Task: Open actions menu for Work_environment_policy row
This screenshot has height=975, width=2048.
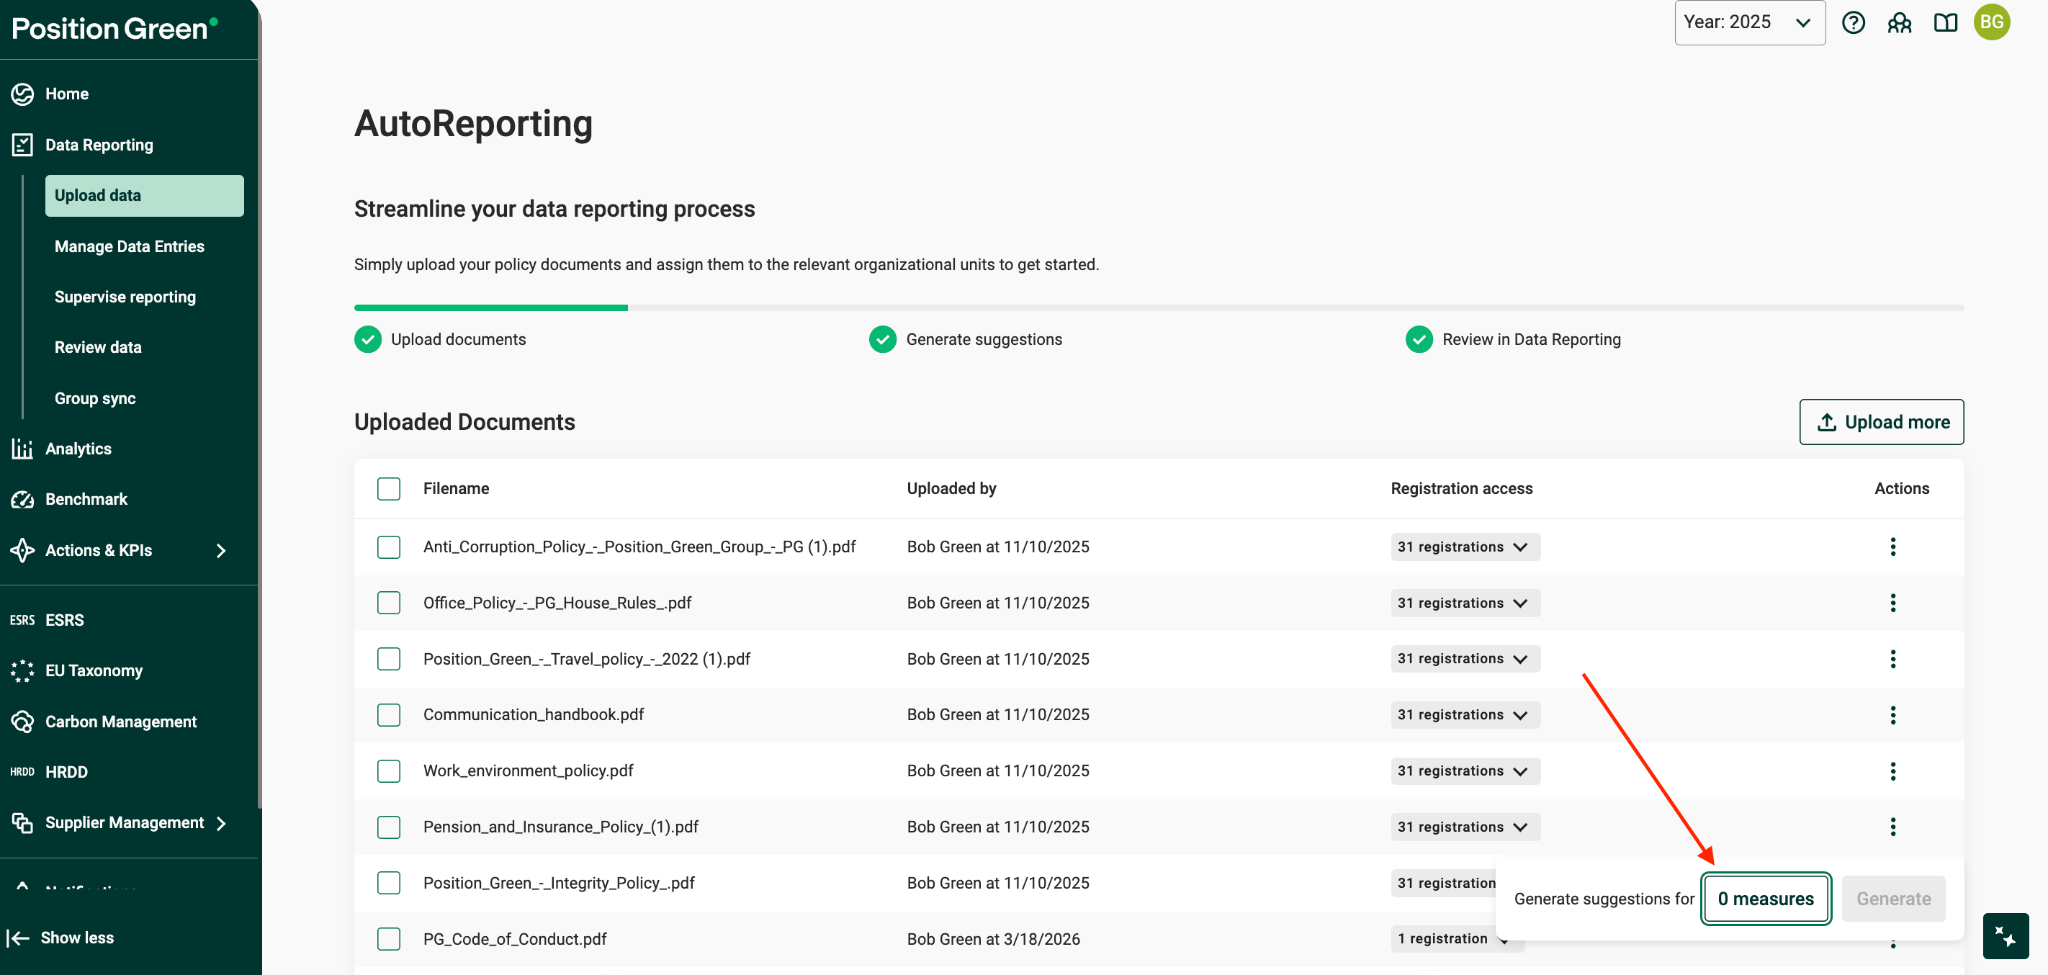Action: (1892, 771)
